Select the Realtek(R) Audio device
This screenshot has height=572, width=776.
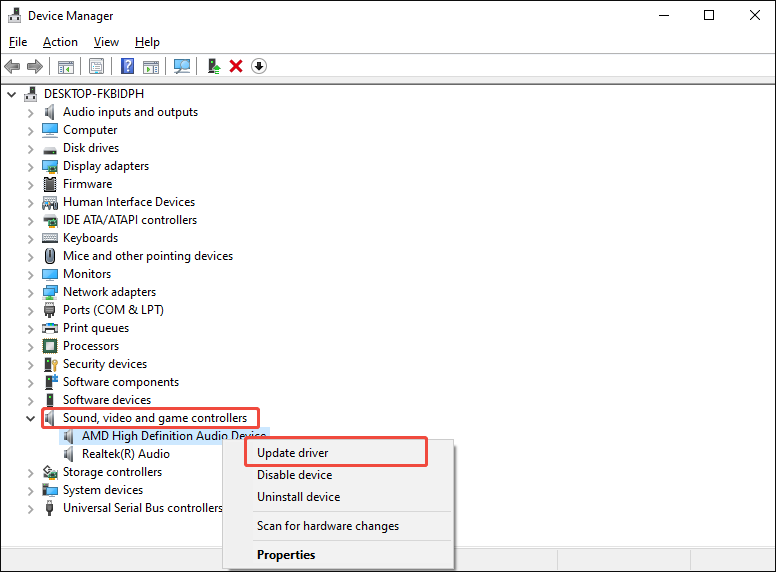(126, 454)
